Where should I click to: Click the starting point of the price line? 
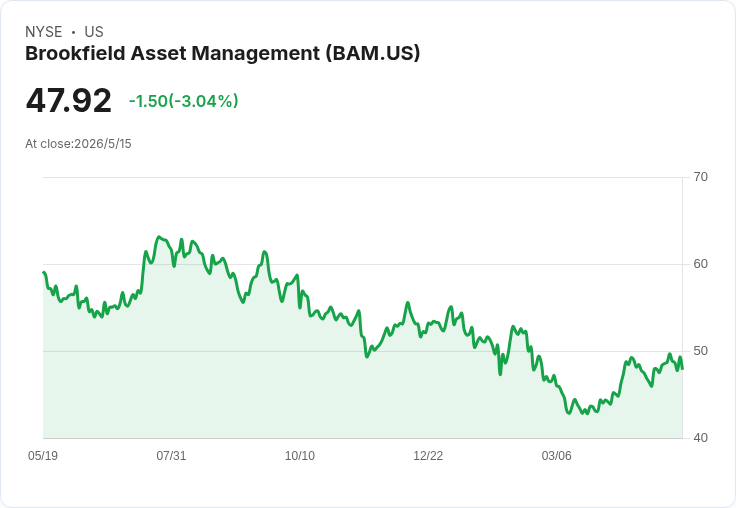pyautogui.click(x=44, y=272)
